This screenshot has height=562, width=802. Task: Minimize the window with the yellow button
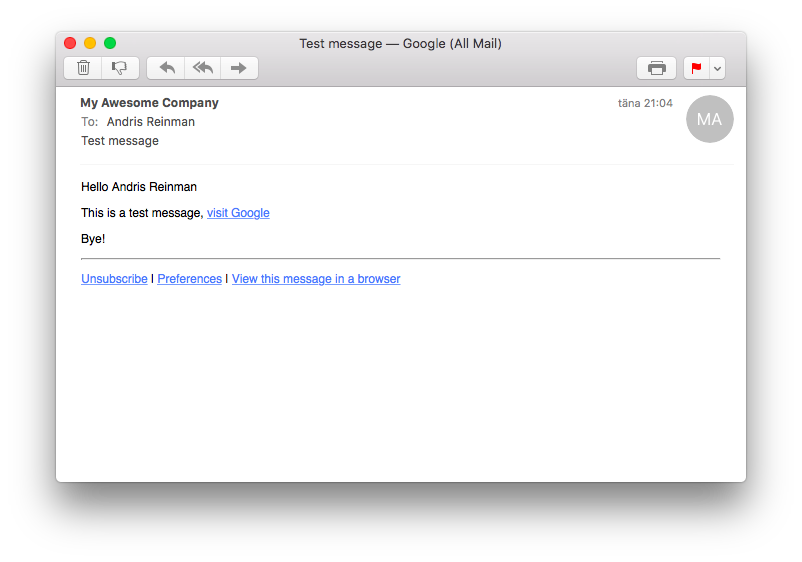coord(90,43)
